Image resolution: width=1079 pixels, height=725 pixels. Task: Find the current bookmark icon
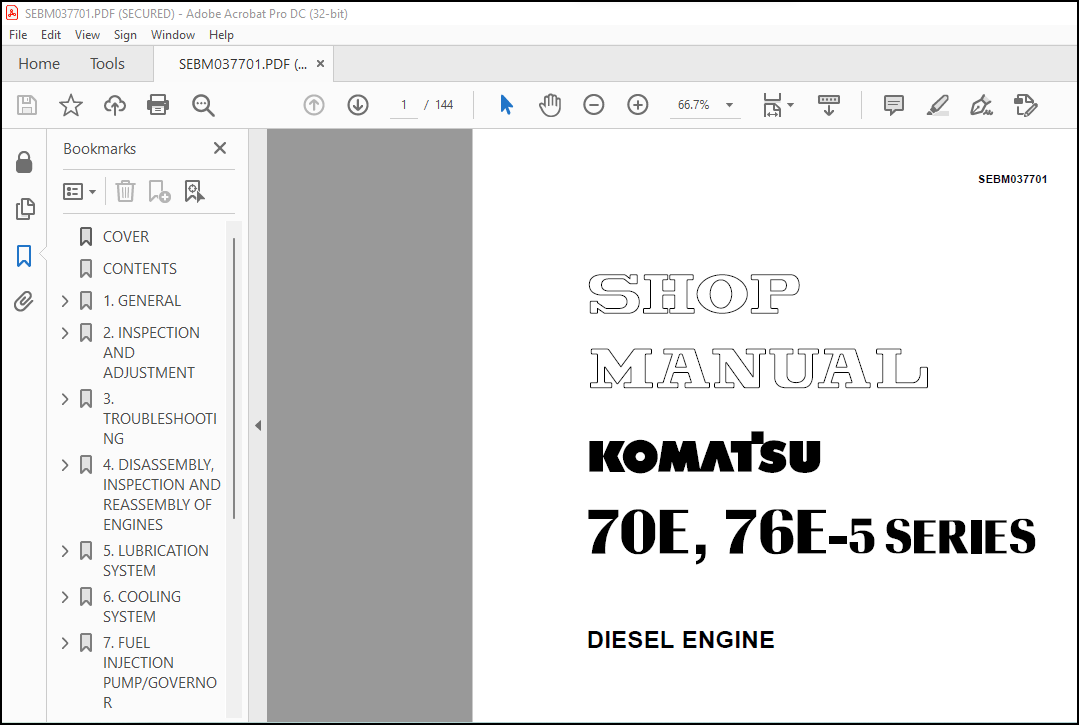pos(194,191)
